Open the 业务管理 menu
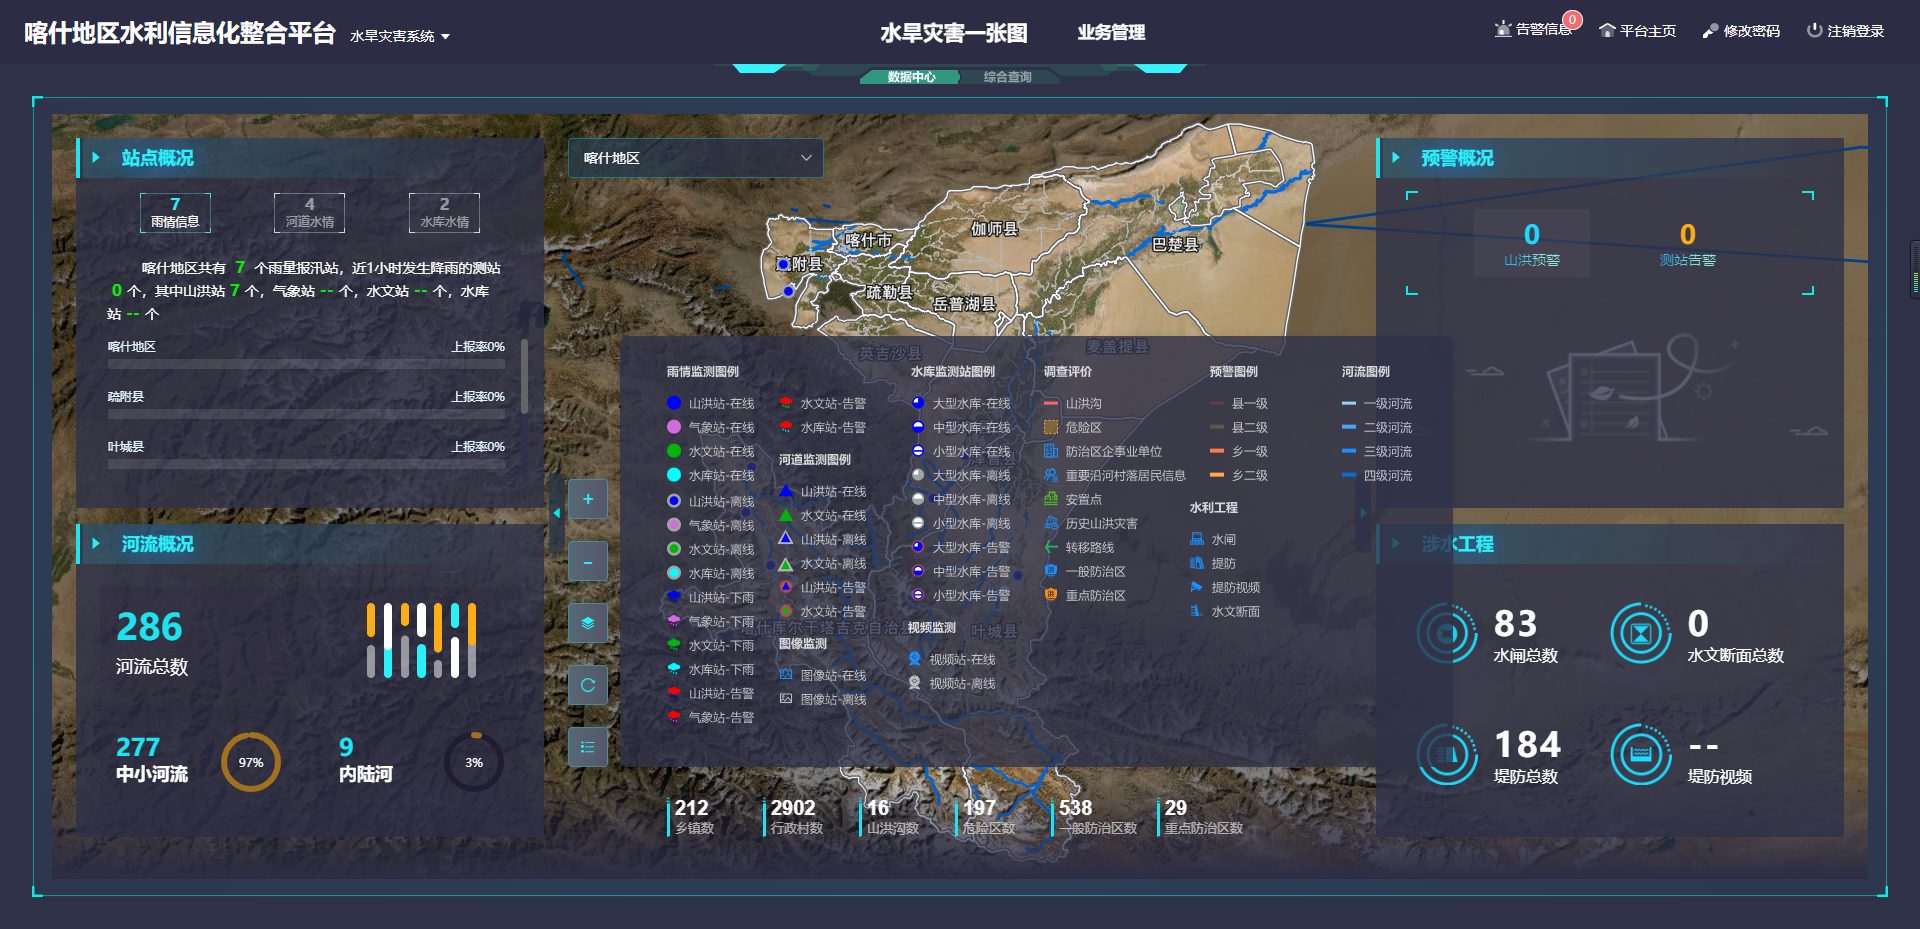Screen dimensions: 1920x929 click(1111, 33)
